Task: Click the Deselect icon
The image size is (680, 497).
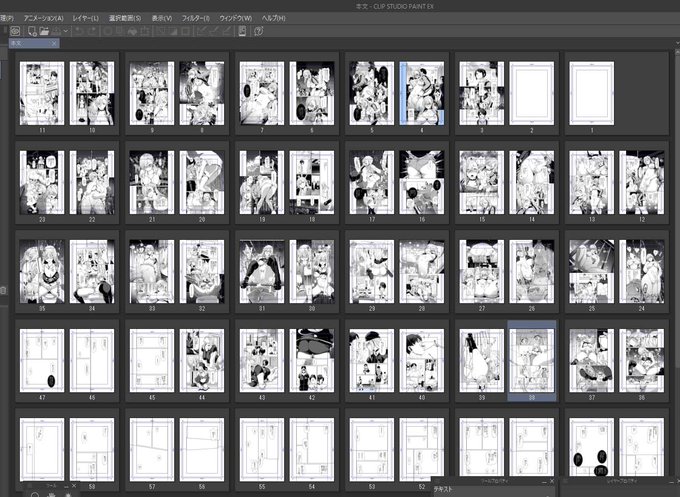Action: coord(161,31)
